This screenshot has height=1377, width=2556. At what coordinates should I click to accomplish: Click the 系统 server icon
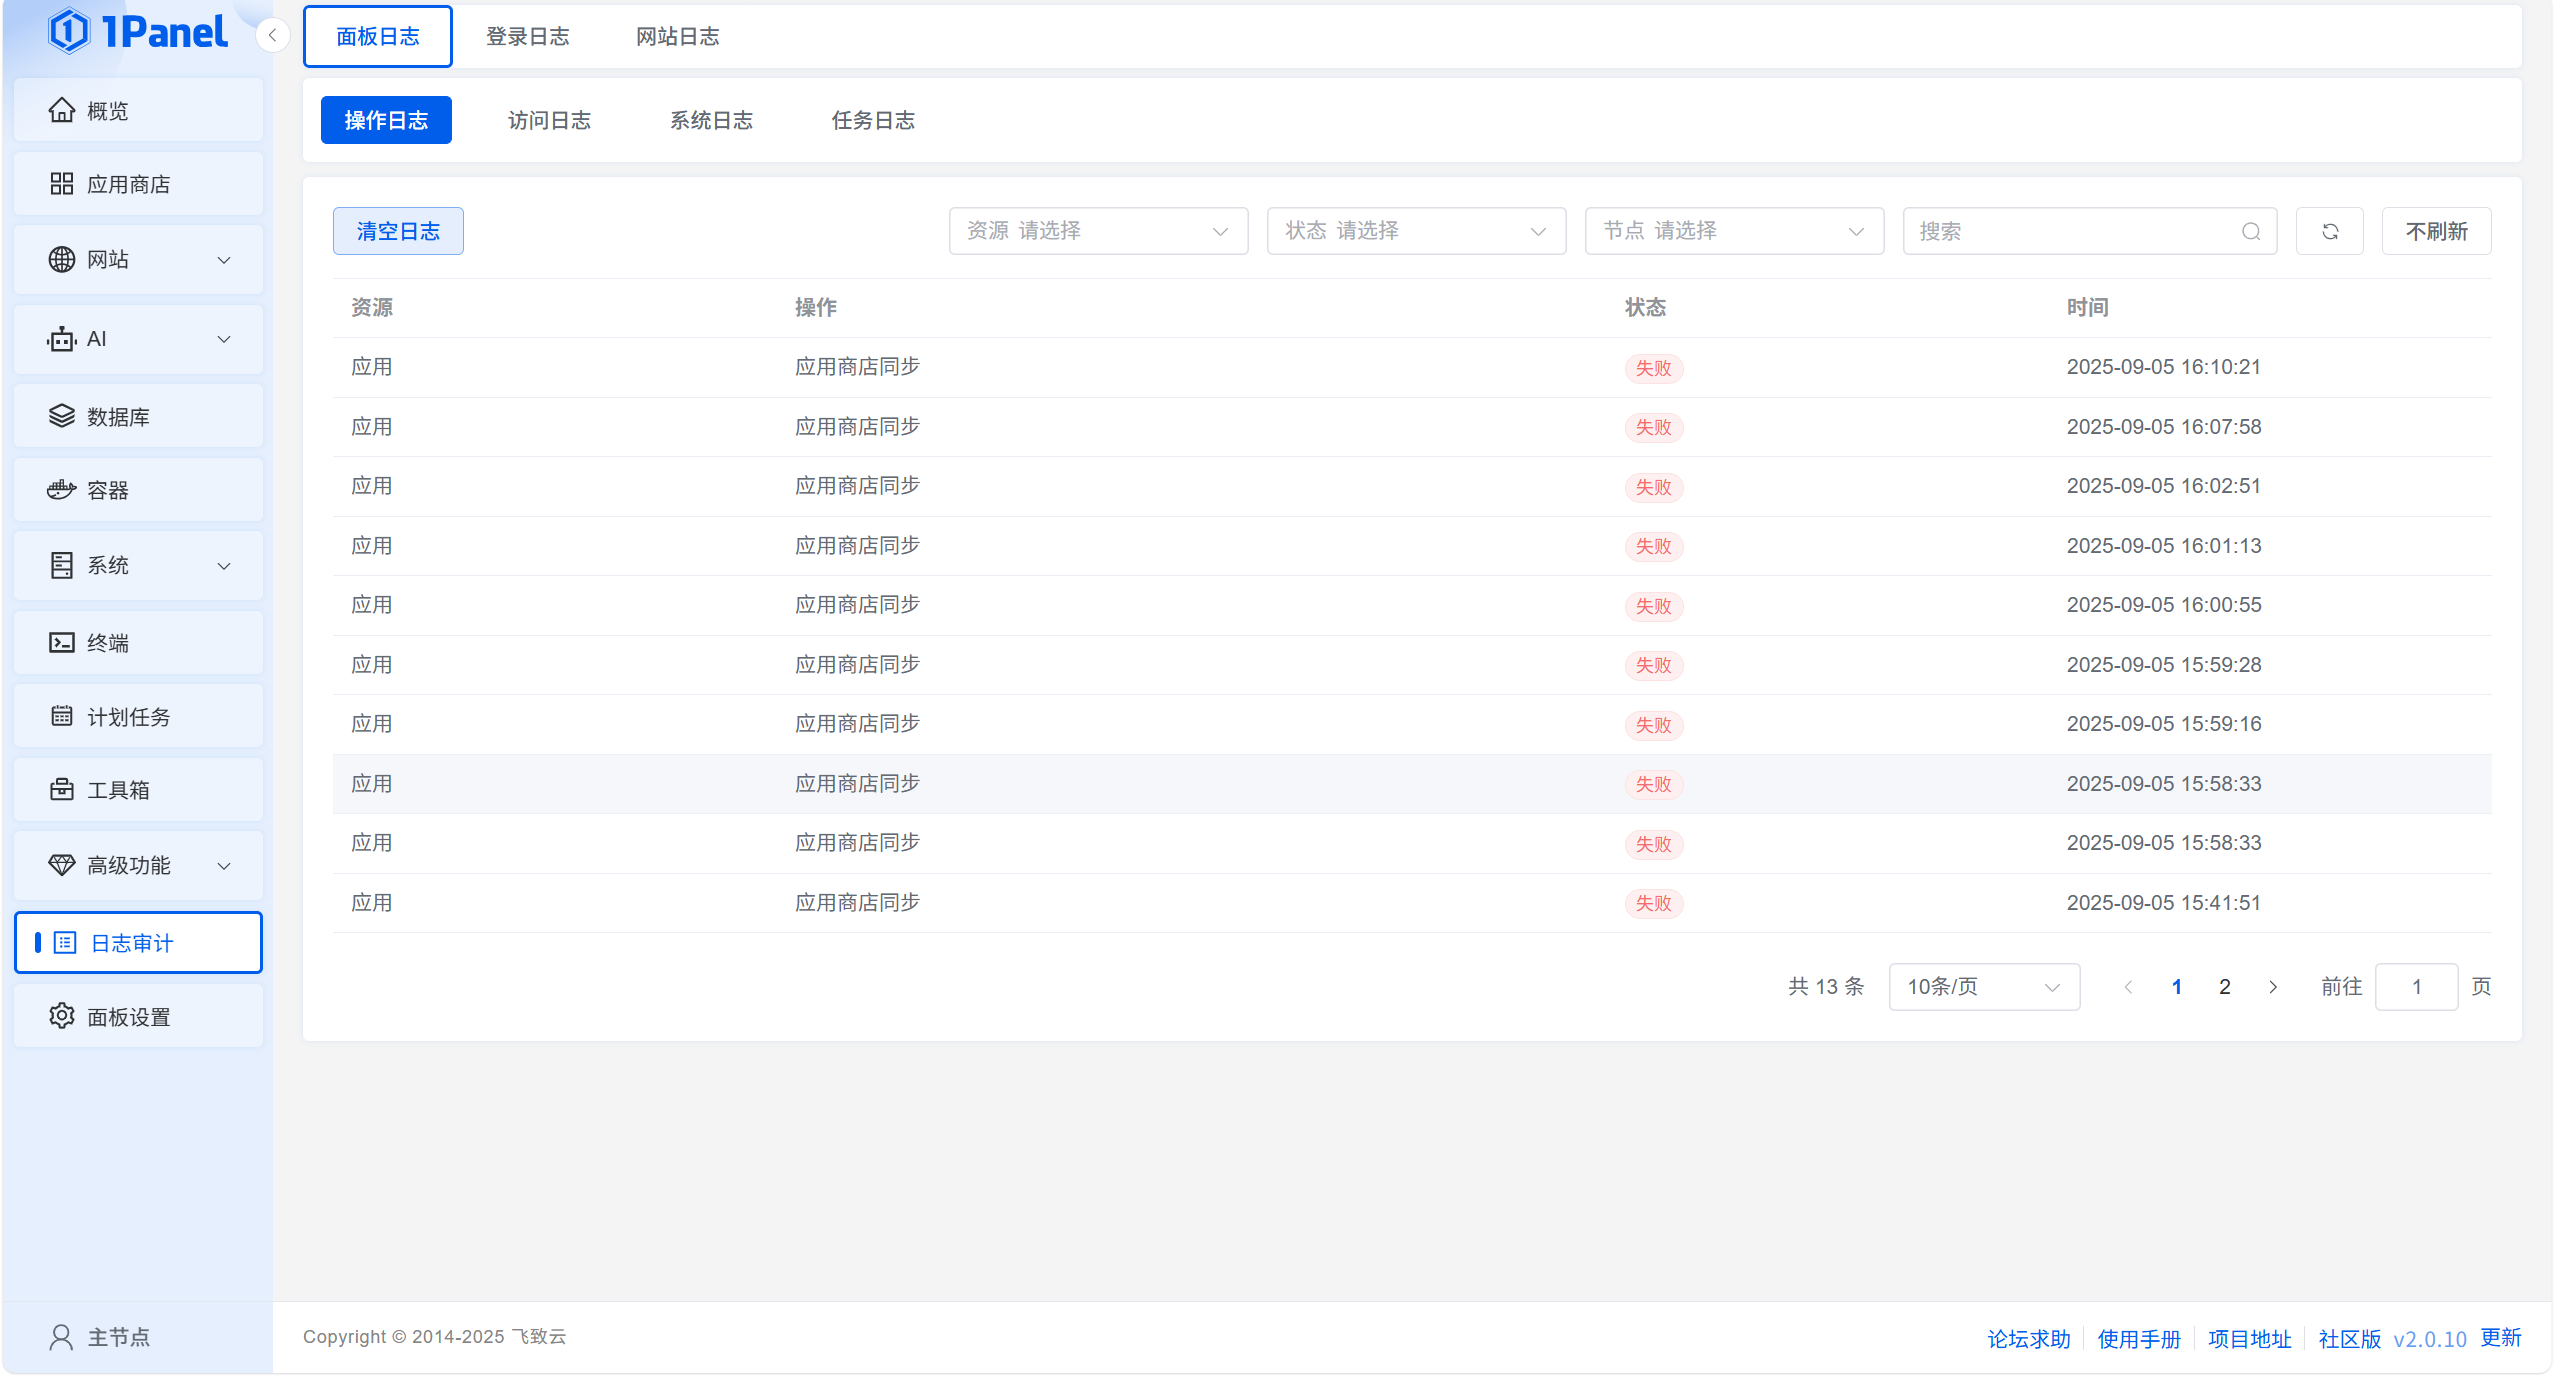pos(62,565)
